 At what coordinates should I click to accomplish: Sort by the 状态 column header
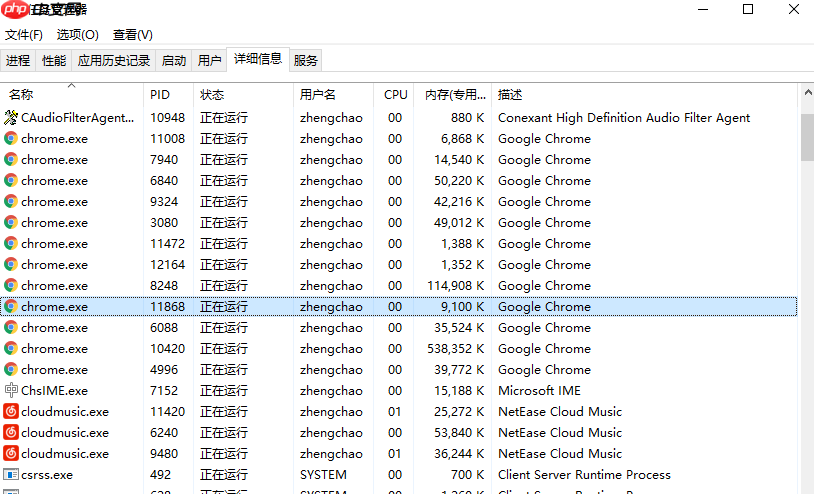click(x=243, y=94)
